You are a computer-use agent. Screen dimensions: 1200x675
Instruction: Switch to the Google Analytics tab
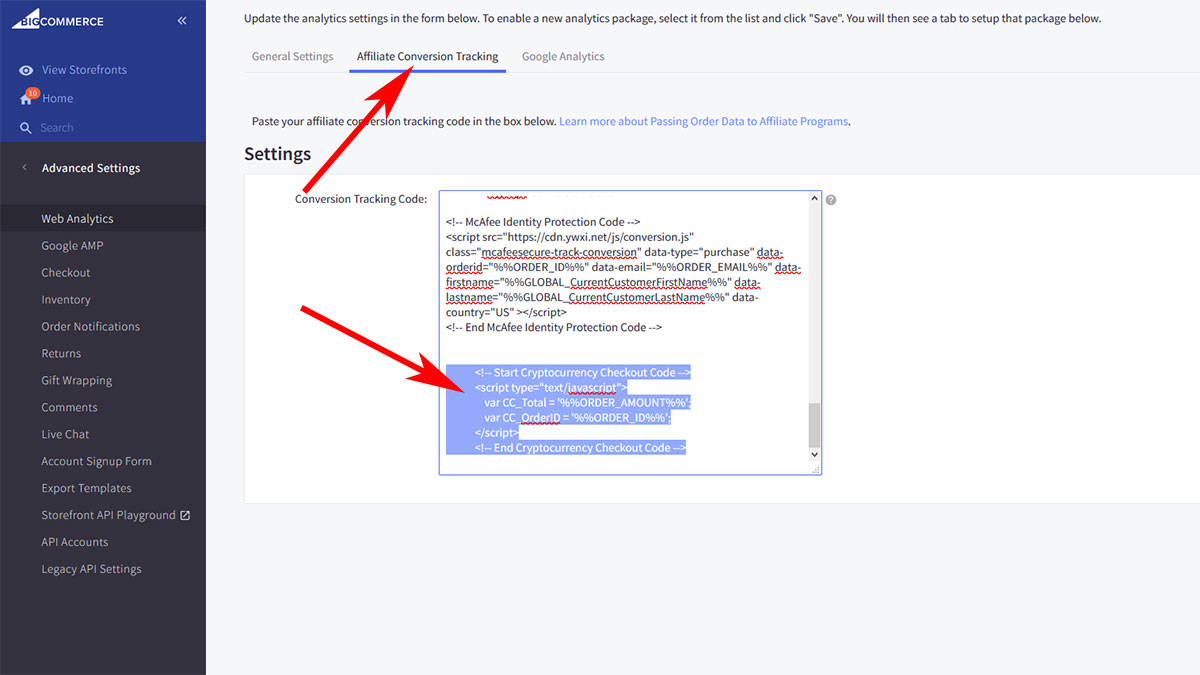pyautogui.click(x=563, y=57)
